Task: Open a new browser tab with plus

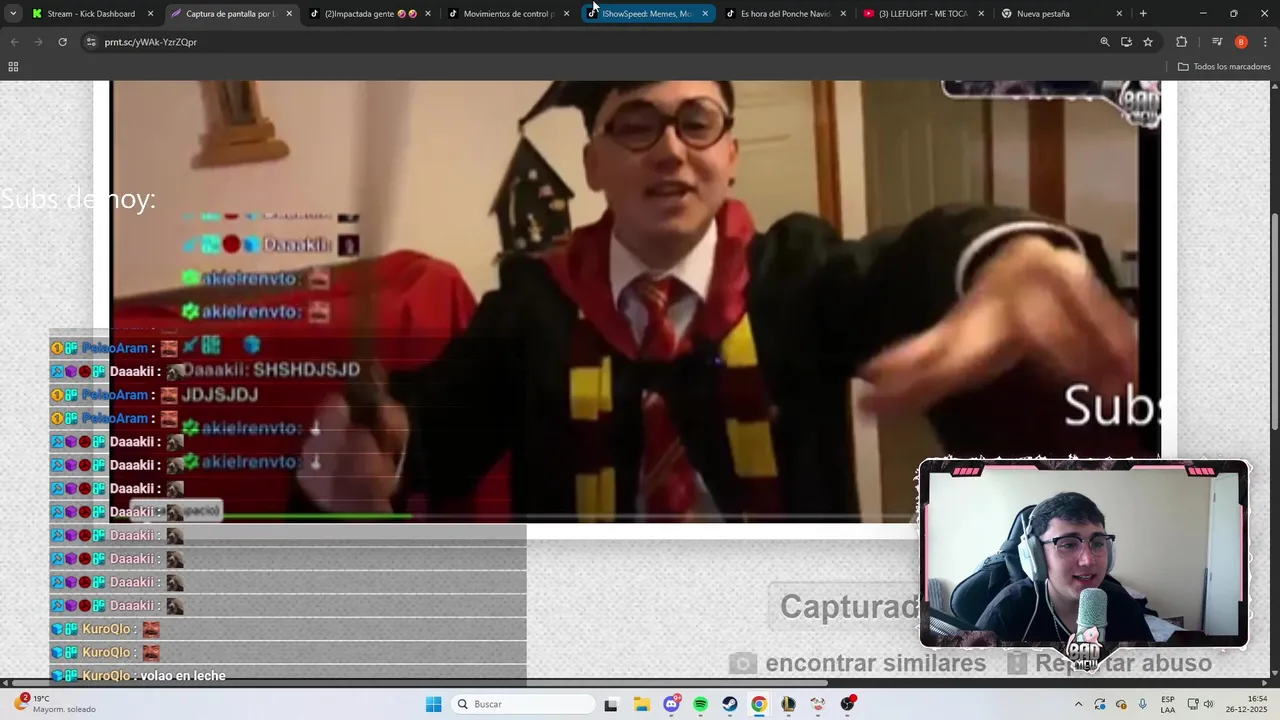Action: [x=1143, y=14]
